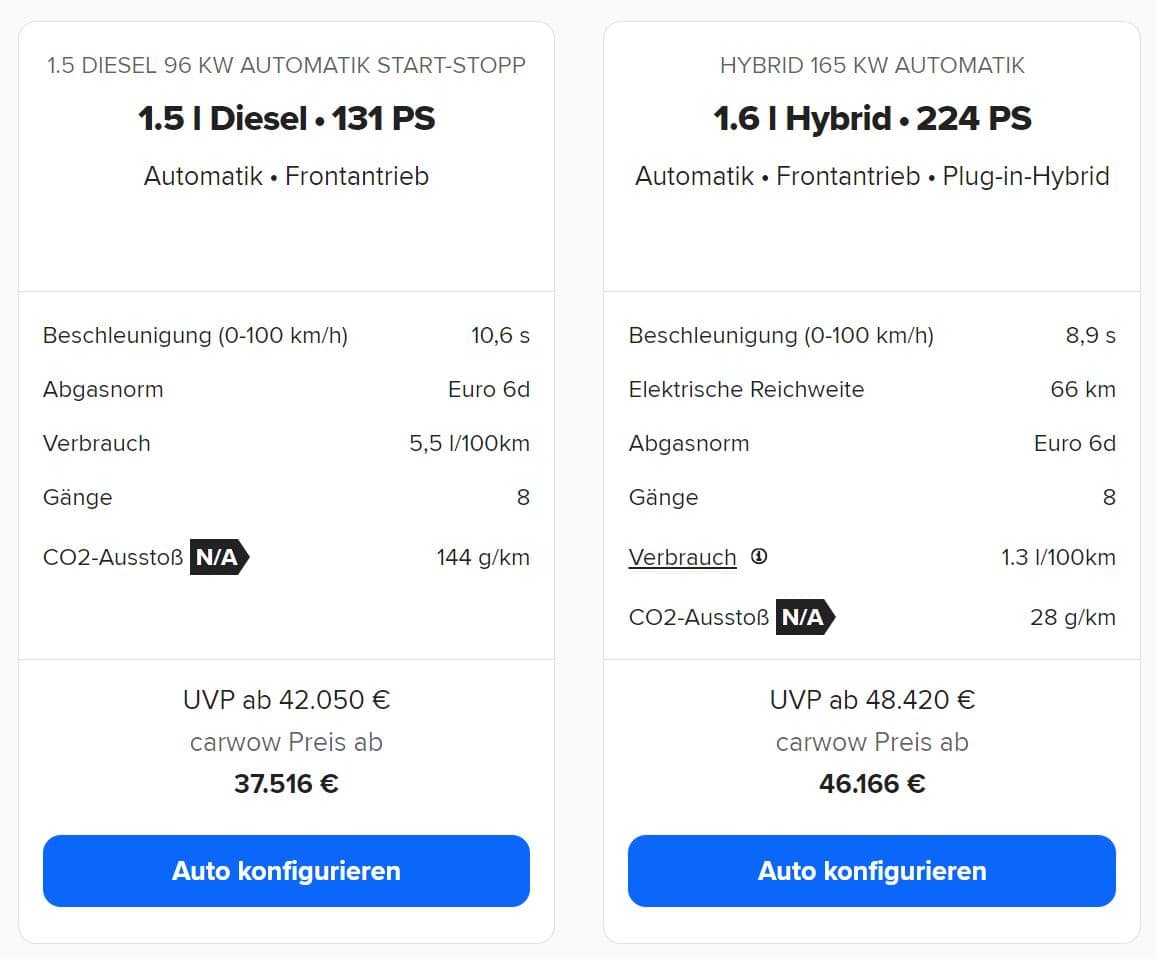The height and width of the screenshot is (959, 1156).
Task: Configure the 1.5 l Diesel car
Action: pyautogui.click(x=286, y=871)
